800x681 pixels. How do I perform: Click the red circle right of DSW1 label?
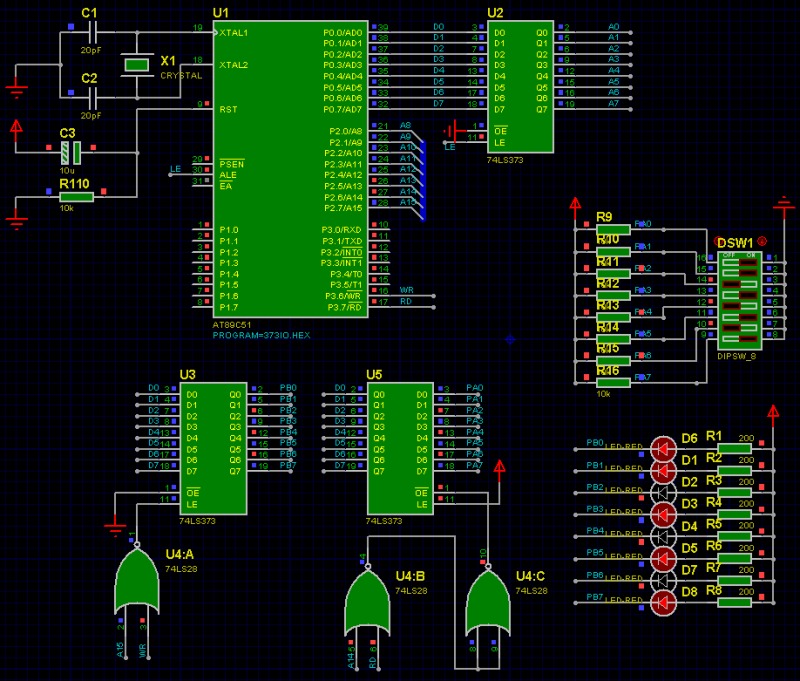click(763, 241)
